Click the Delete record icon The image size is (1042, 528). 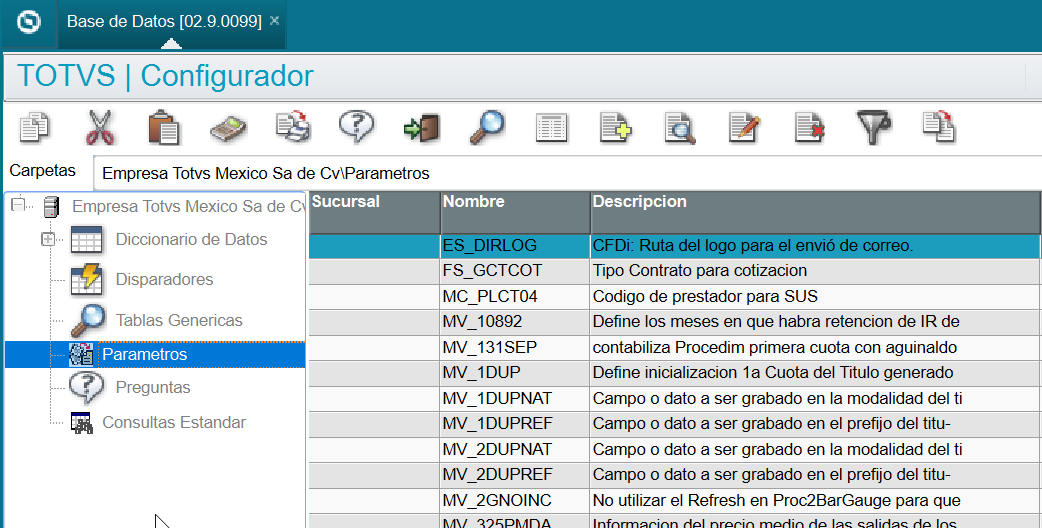tap(809, 128)
